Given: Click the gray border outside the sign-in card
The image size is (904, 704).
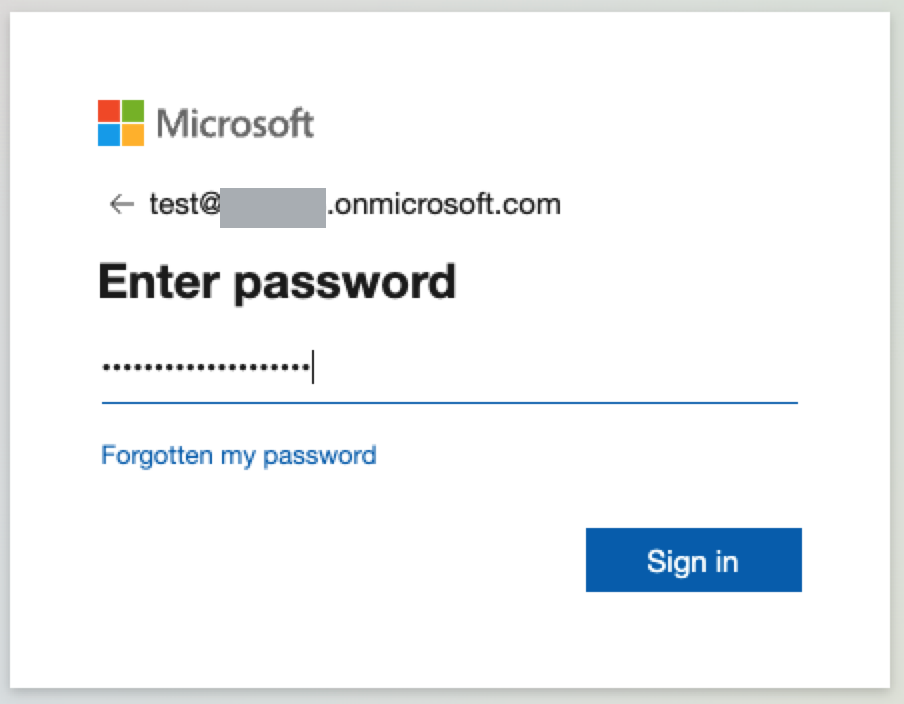Looking at the screenshot, I should coord(897,350).
